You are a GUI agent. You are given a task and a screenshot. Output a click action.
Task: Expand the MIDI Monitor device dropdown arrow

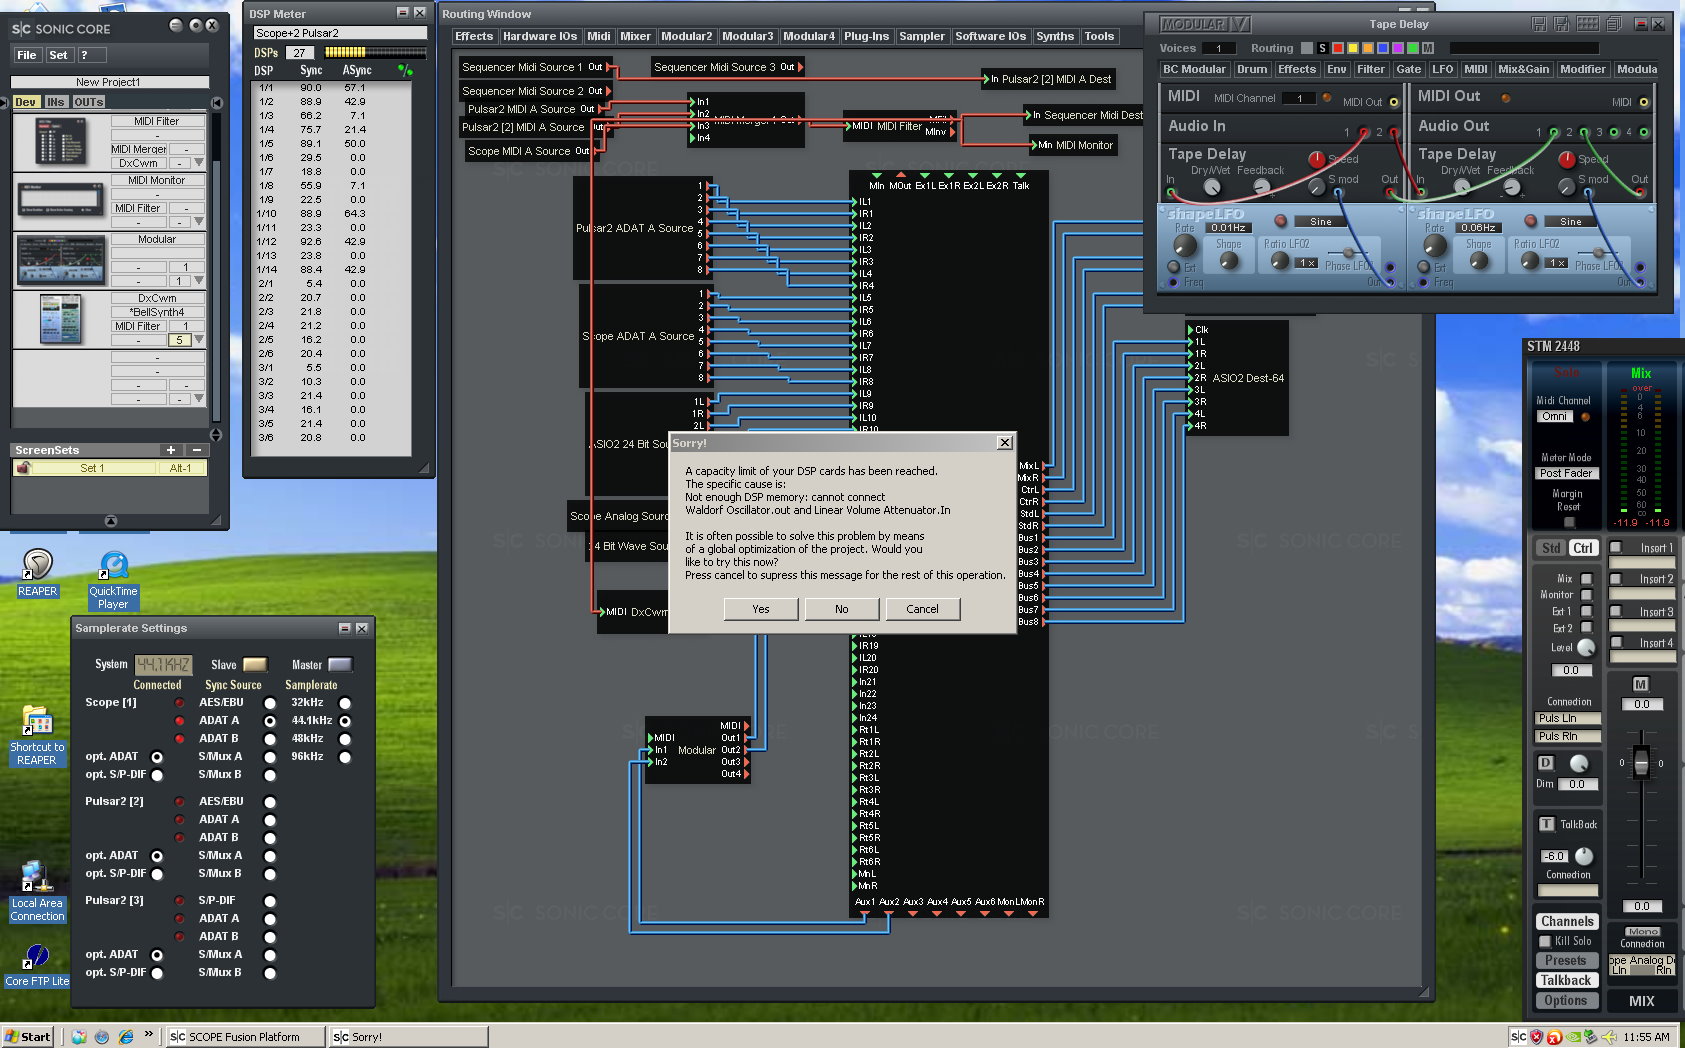tap(199, 221)
